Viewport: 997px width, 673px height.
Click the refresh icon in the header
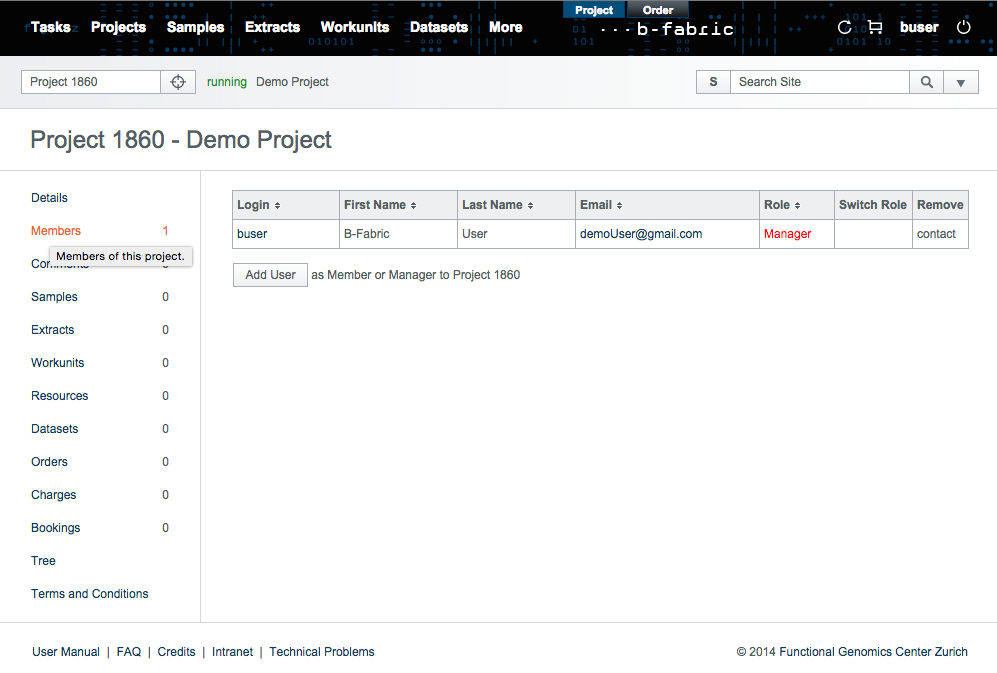[844, 27]
